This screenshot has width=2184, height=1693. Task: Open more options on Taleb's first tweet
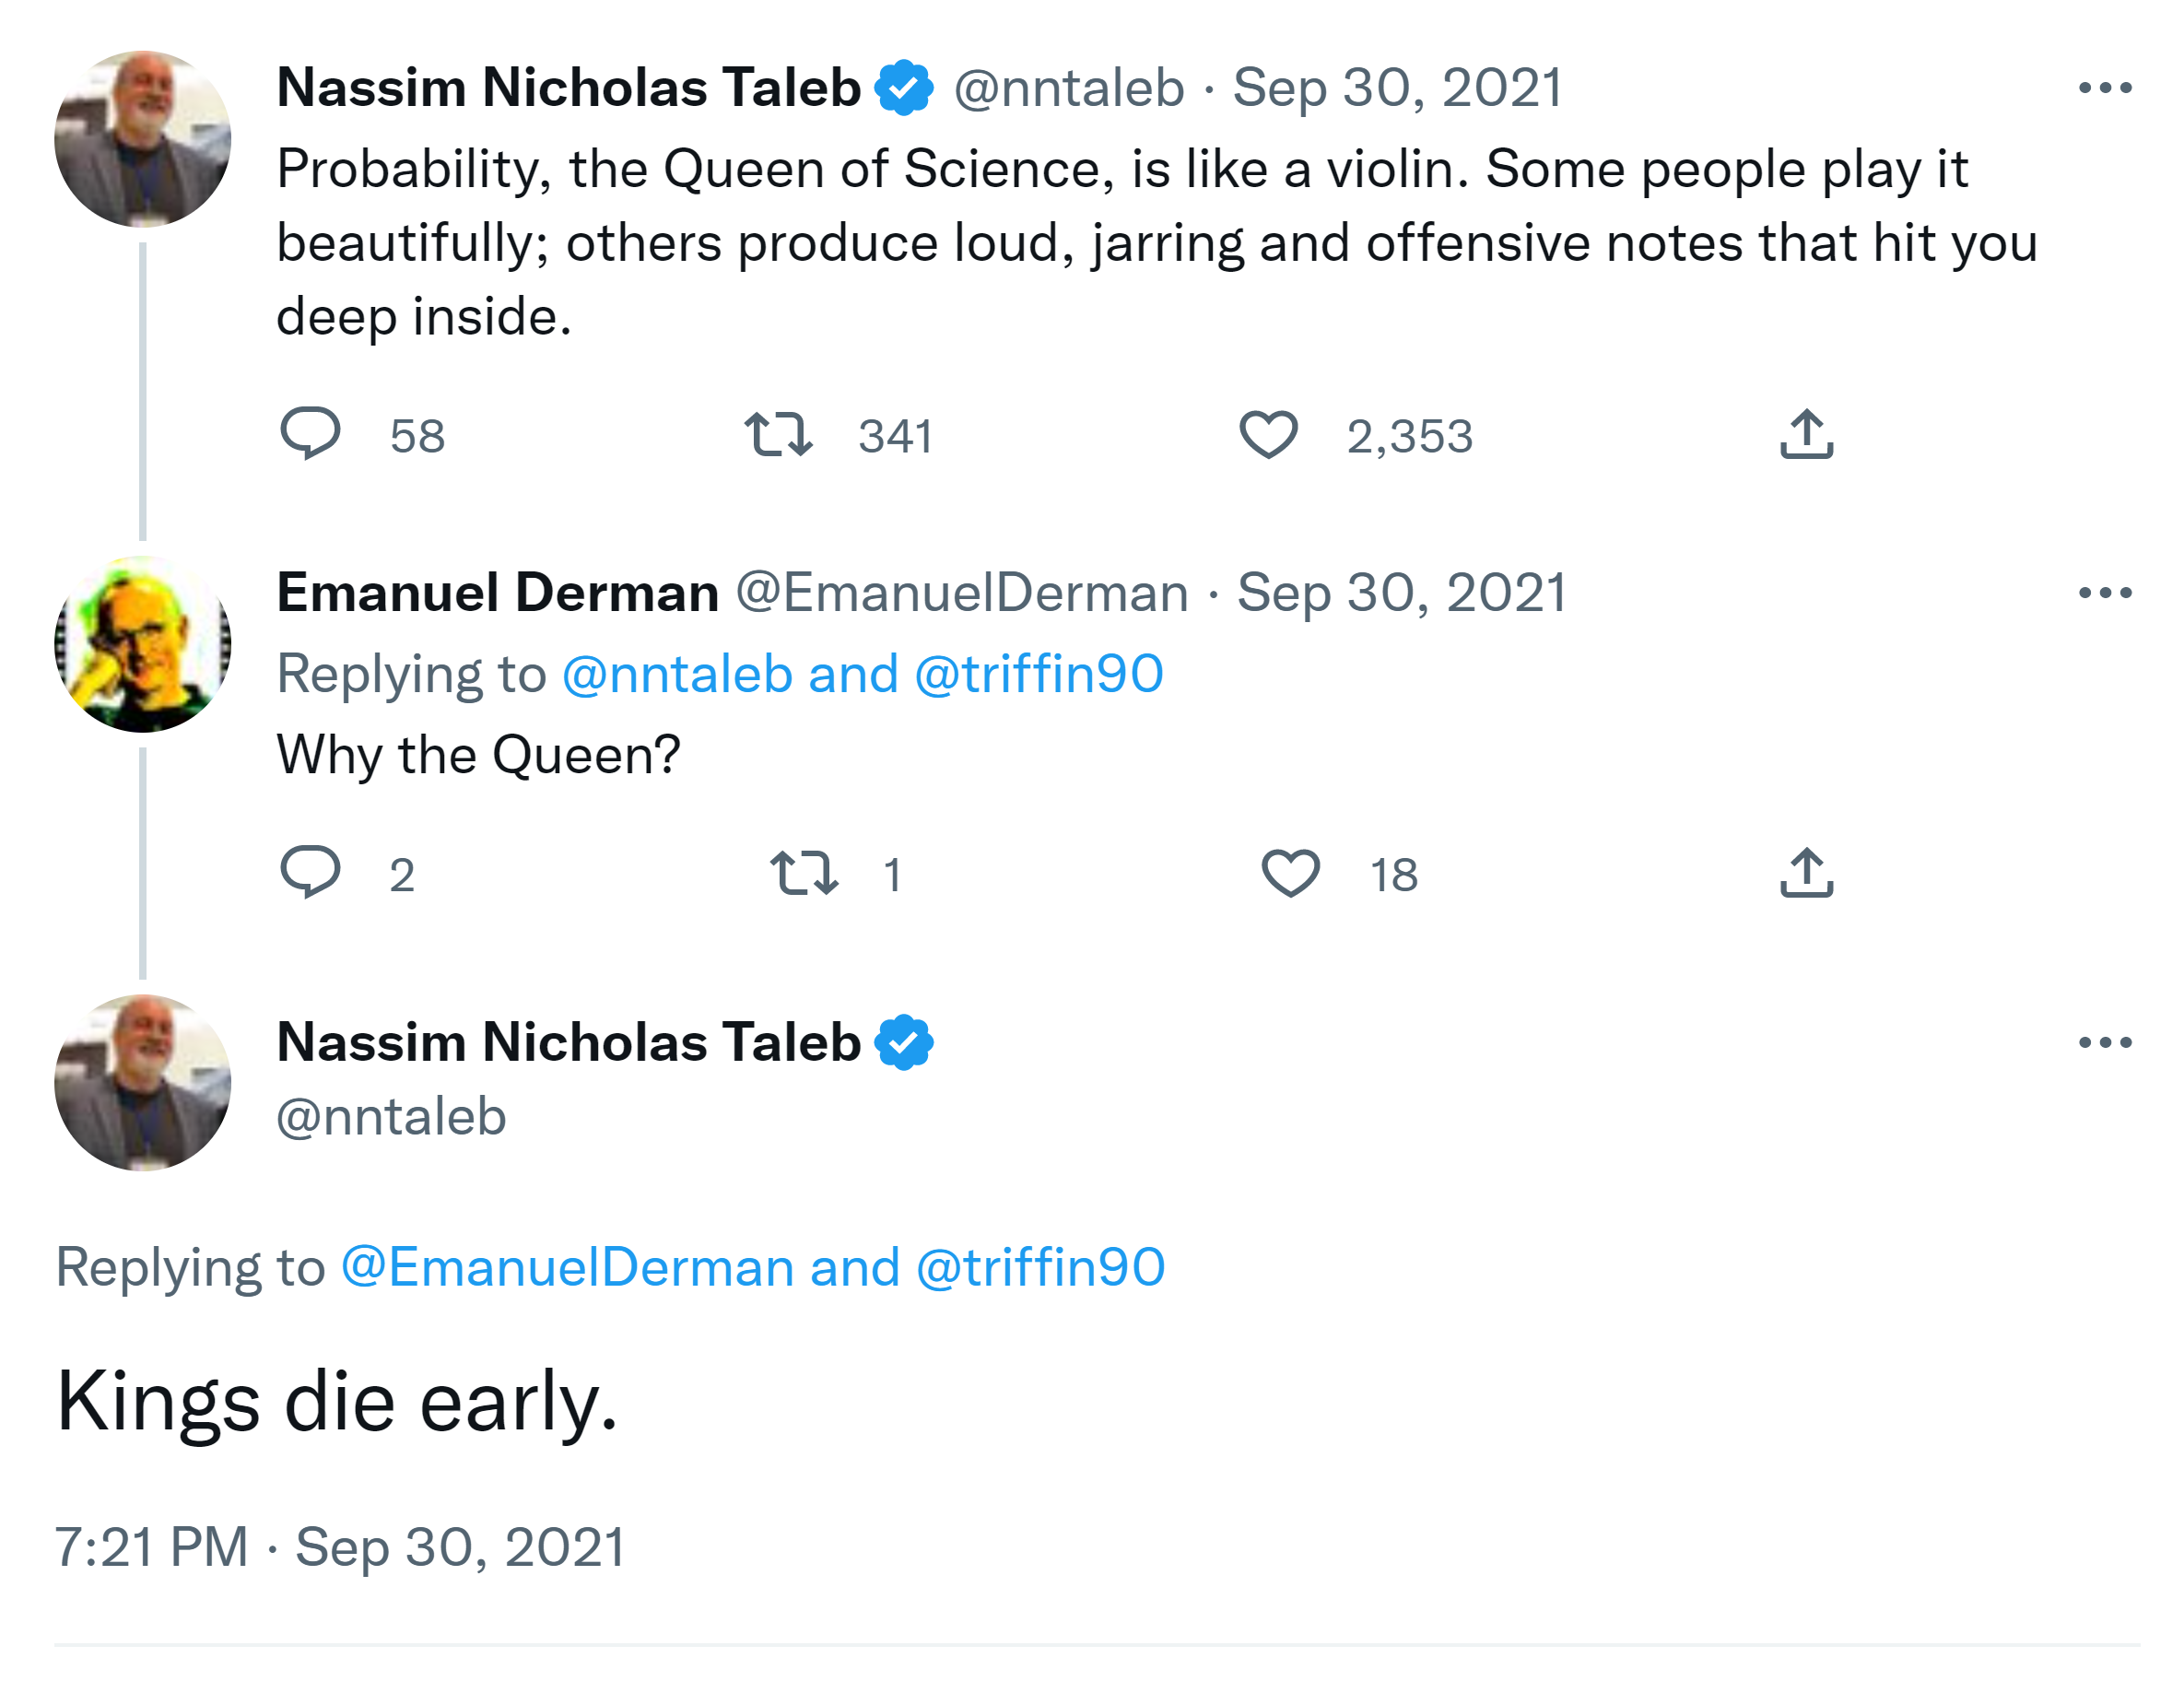2104,88
